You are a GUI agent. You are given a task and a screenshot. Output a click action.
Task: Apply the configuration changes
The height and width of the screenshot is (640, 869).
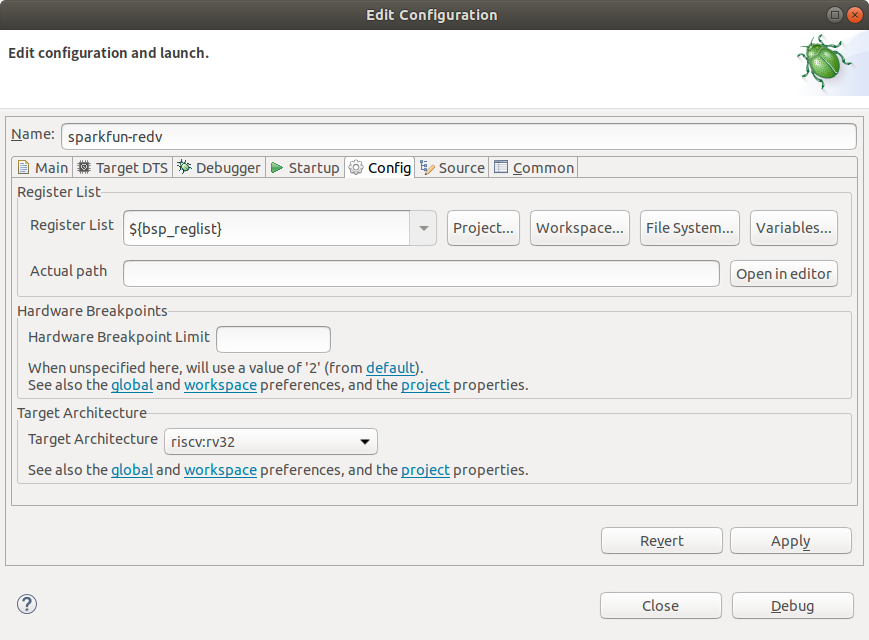790,541
